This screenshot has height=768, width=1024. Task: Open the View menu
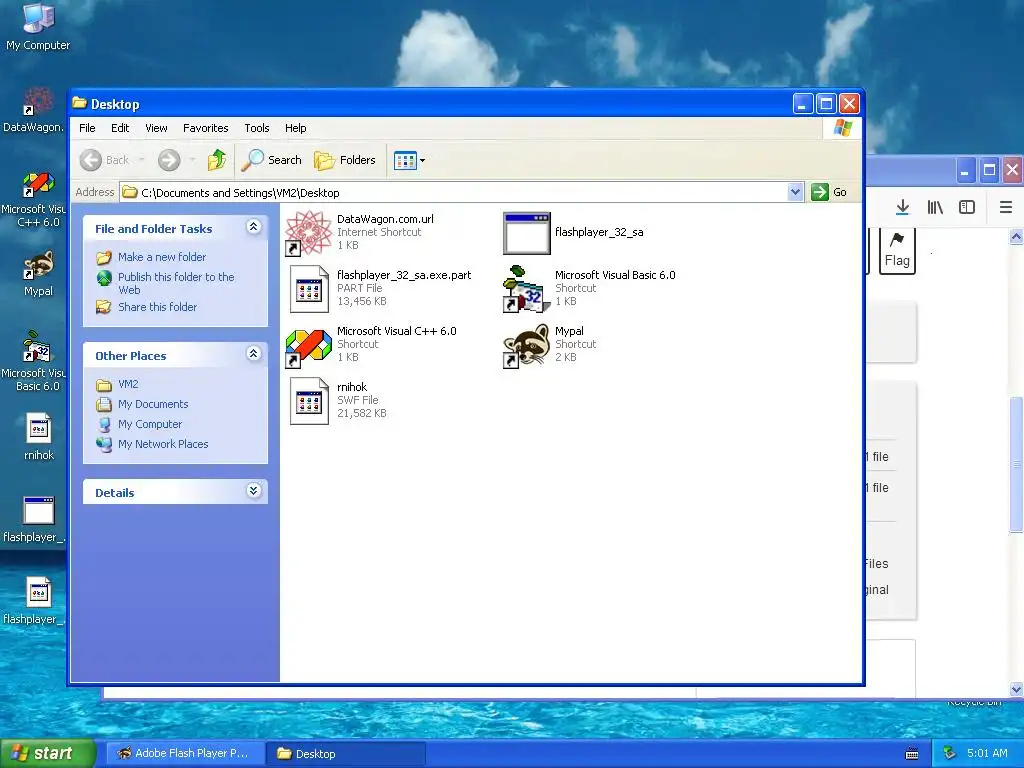156,128
